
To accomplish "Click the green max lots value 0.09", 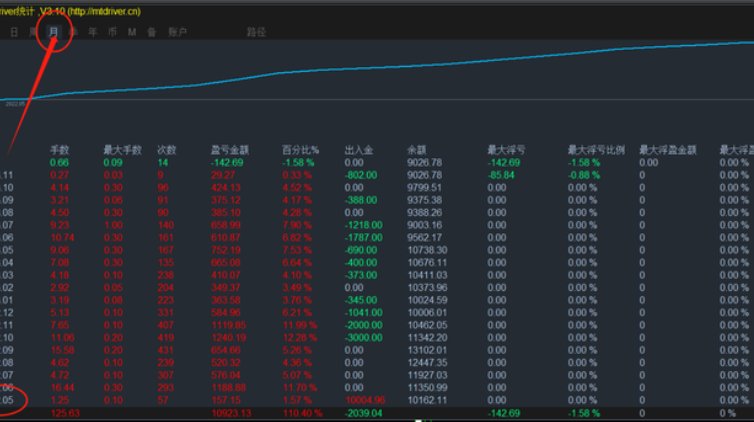I will [113, 162].
